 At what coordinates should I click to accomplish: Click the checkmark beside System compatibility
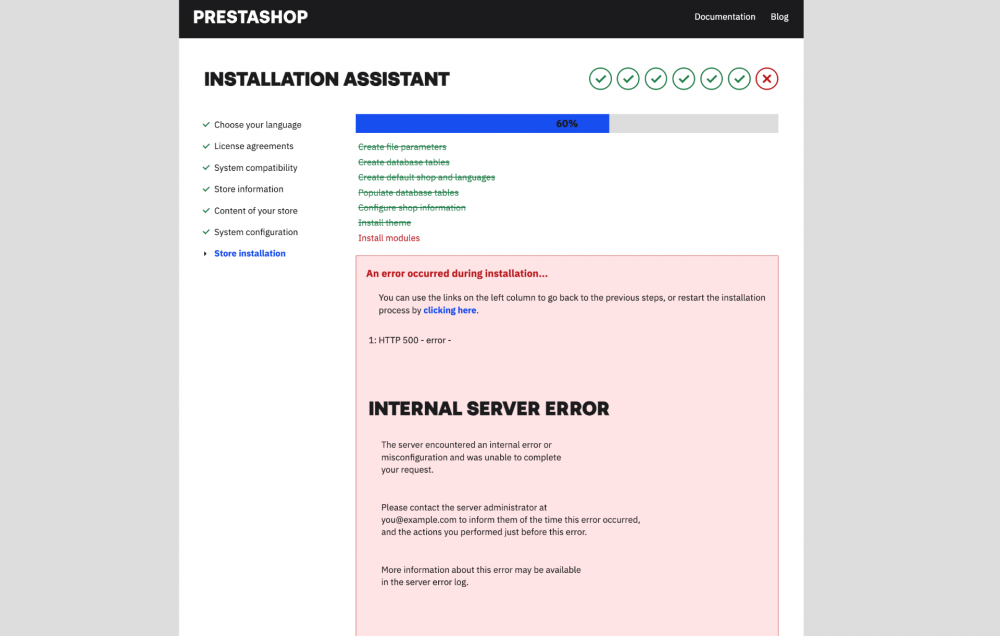pyautogui.click(x=205, y=167)
